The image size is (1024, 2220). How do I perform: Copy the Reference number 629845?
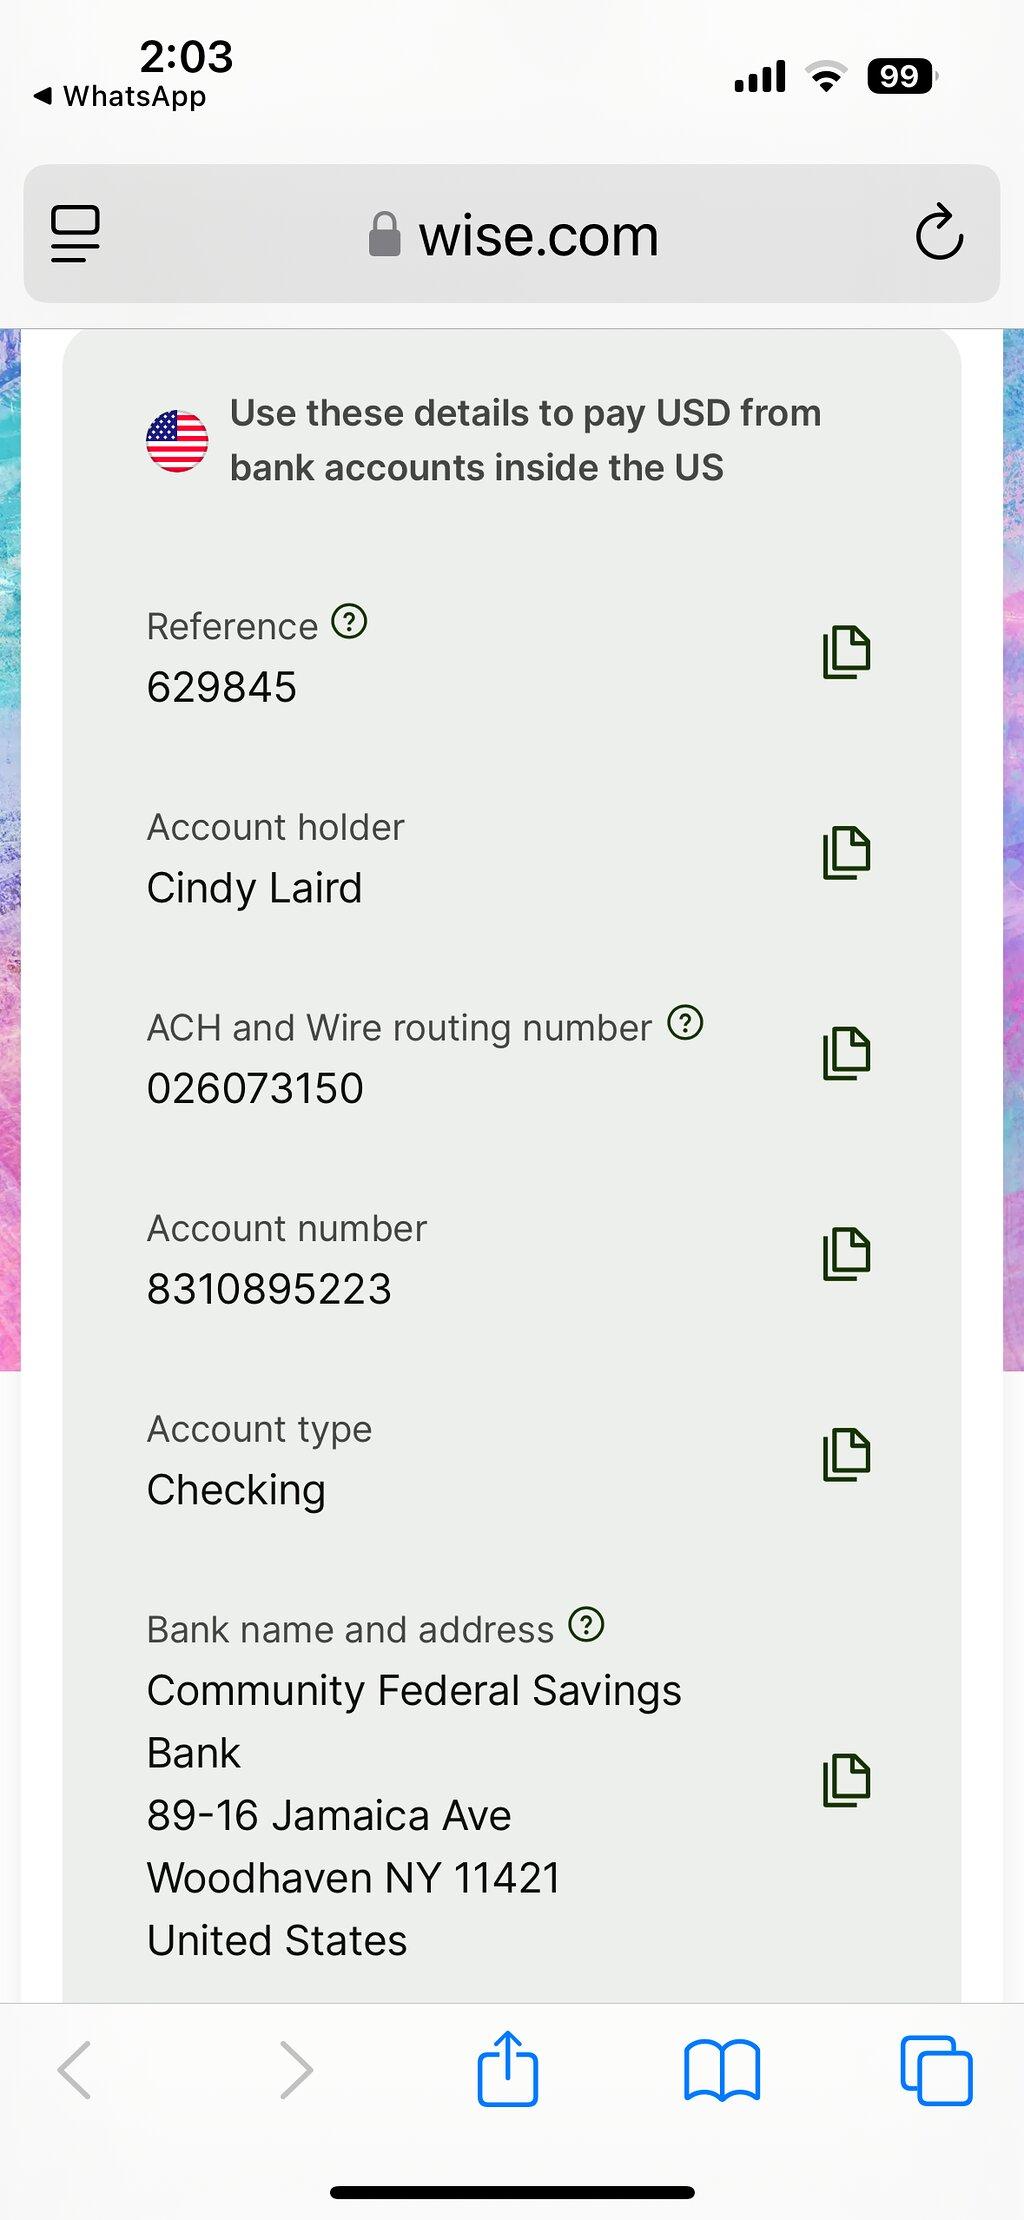847,652
